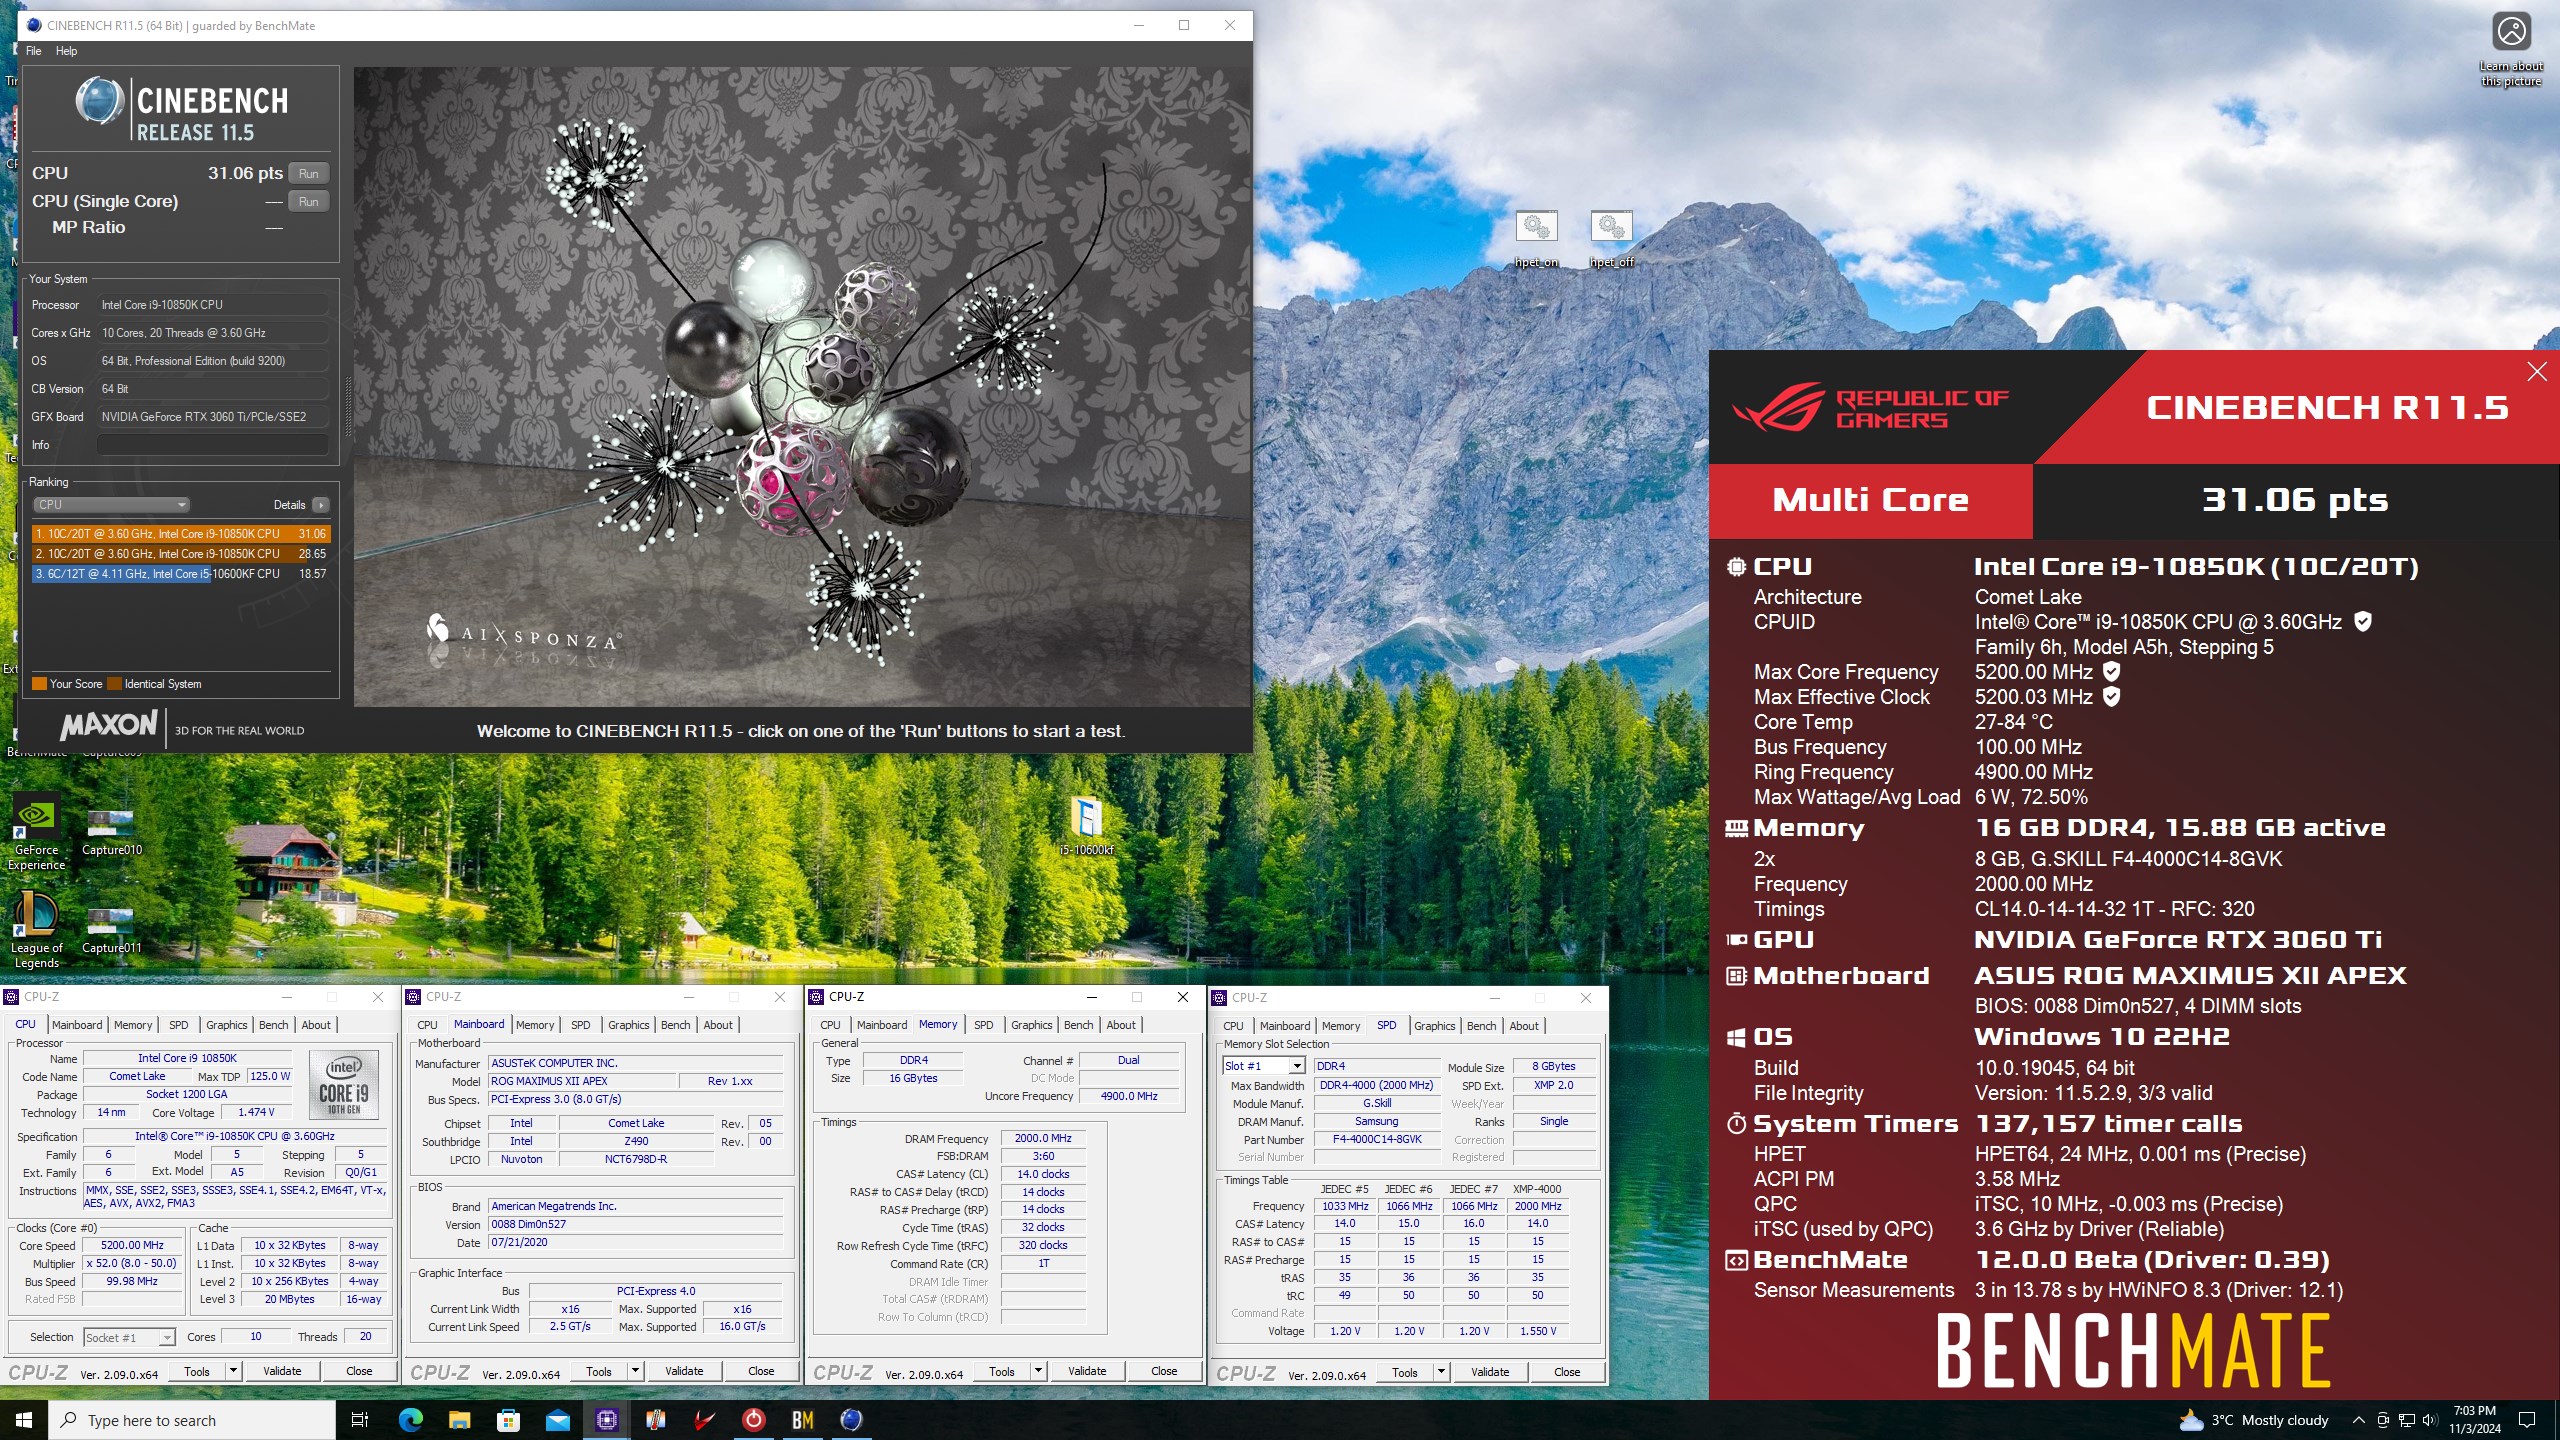This screenshot has width=2560, height=1440.
Task: Click the Part Number field F4-4000C14-8GVK
Action: point(1377,1140)
